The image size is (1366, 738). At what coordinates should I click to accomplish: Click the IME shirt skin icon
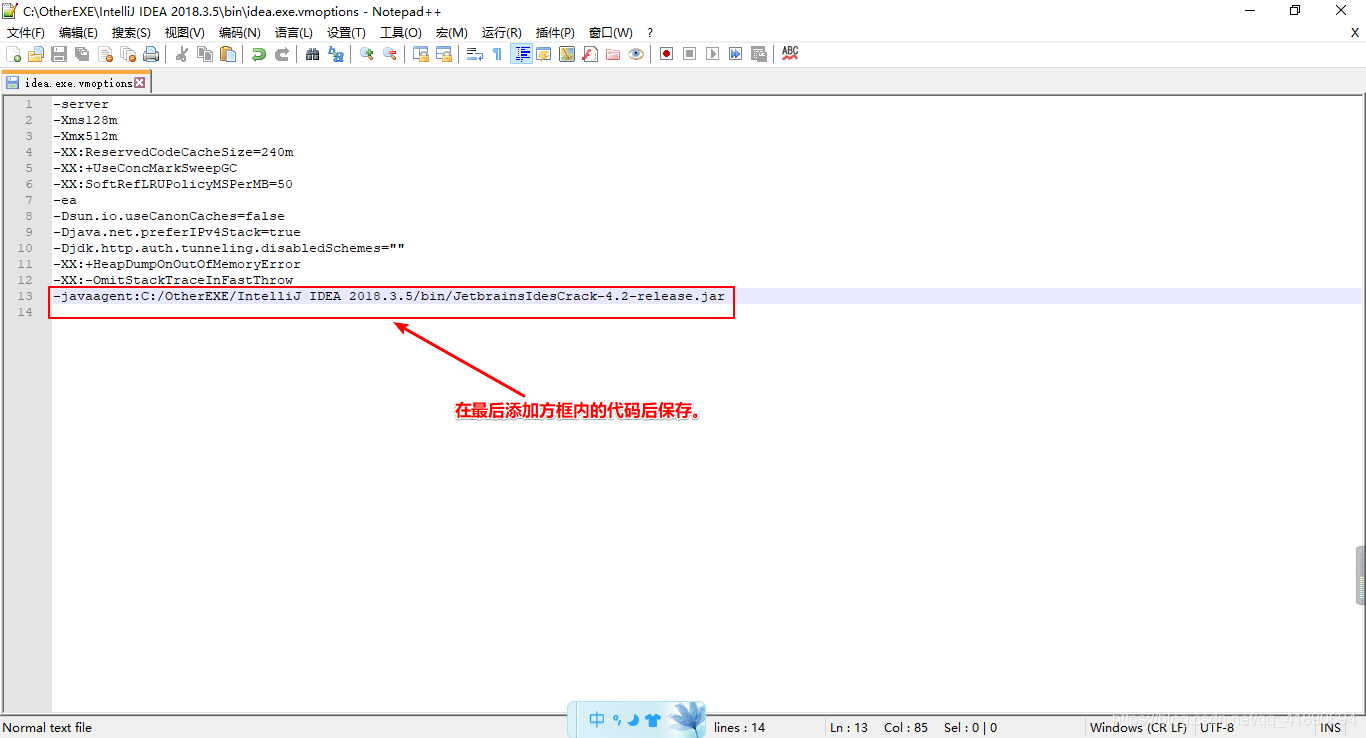click(653, 720)
